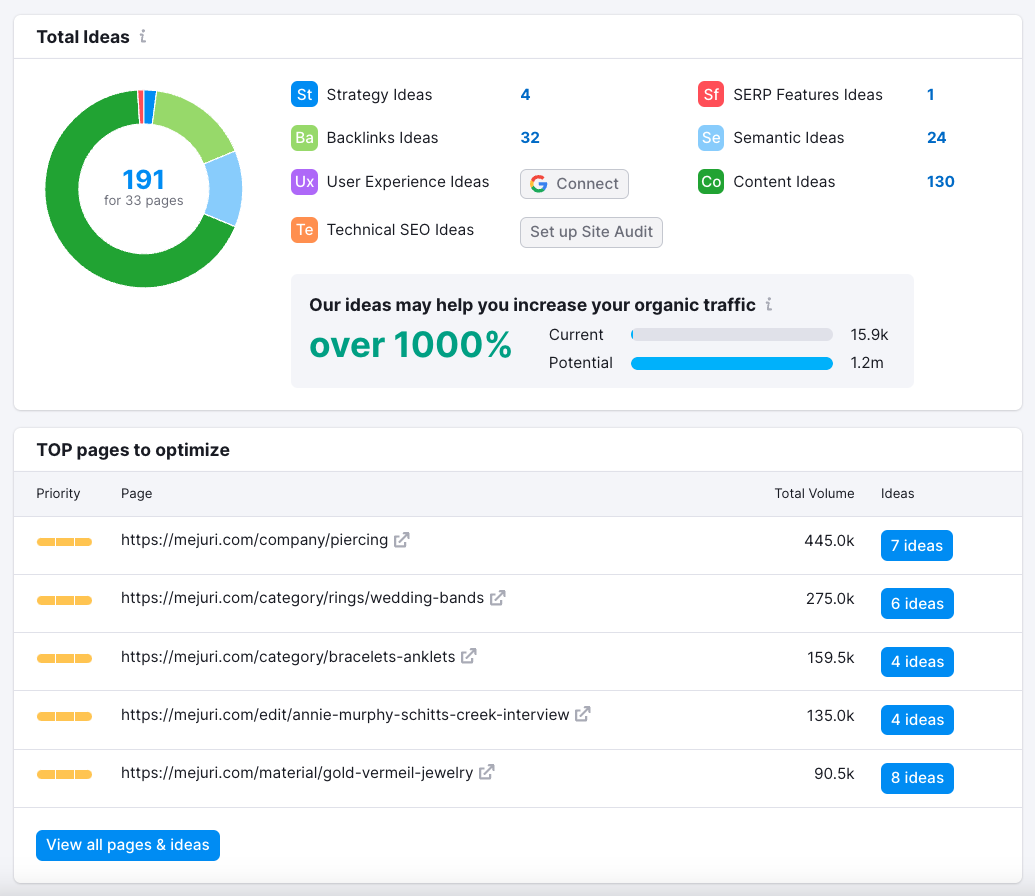Viewport: 1035px width, 896px height.
Task: Click the Google Connect button
Action: click(574, 184)
